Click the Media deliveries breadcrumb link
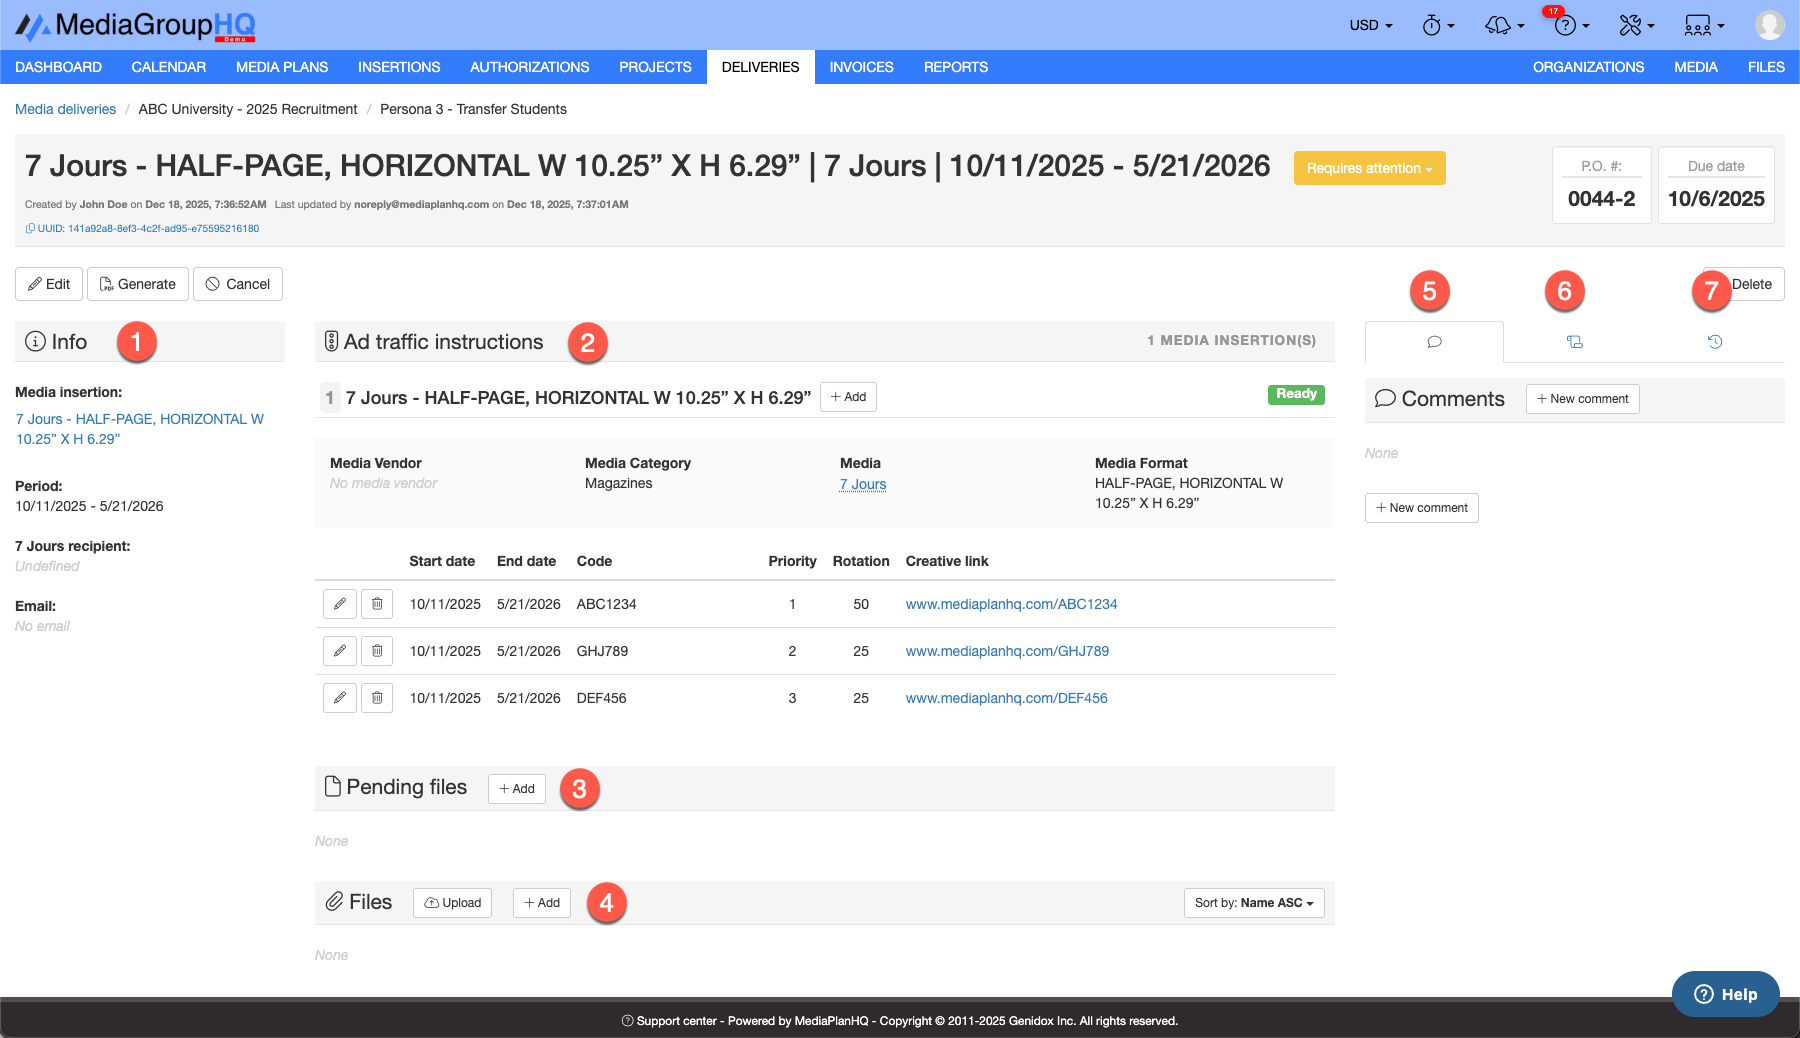Viewport: 1800px width, 1038px height. [65, 109]
